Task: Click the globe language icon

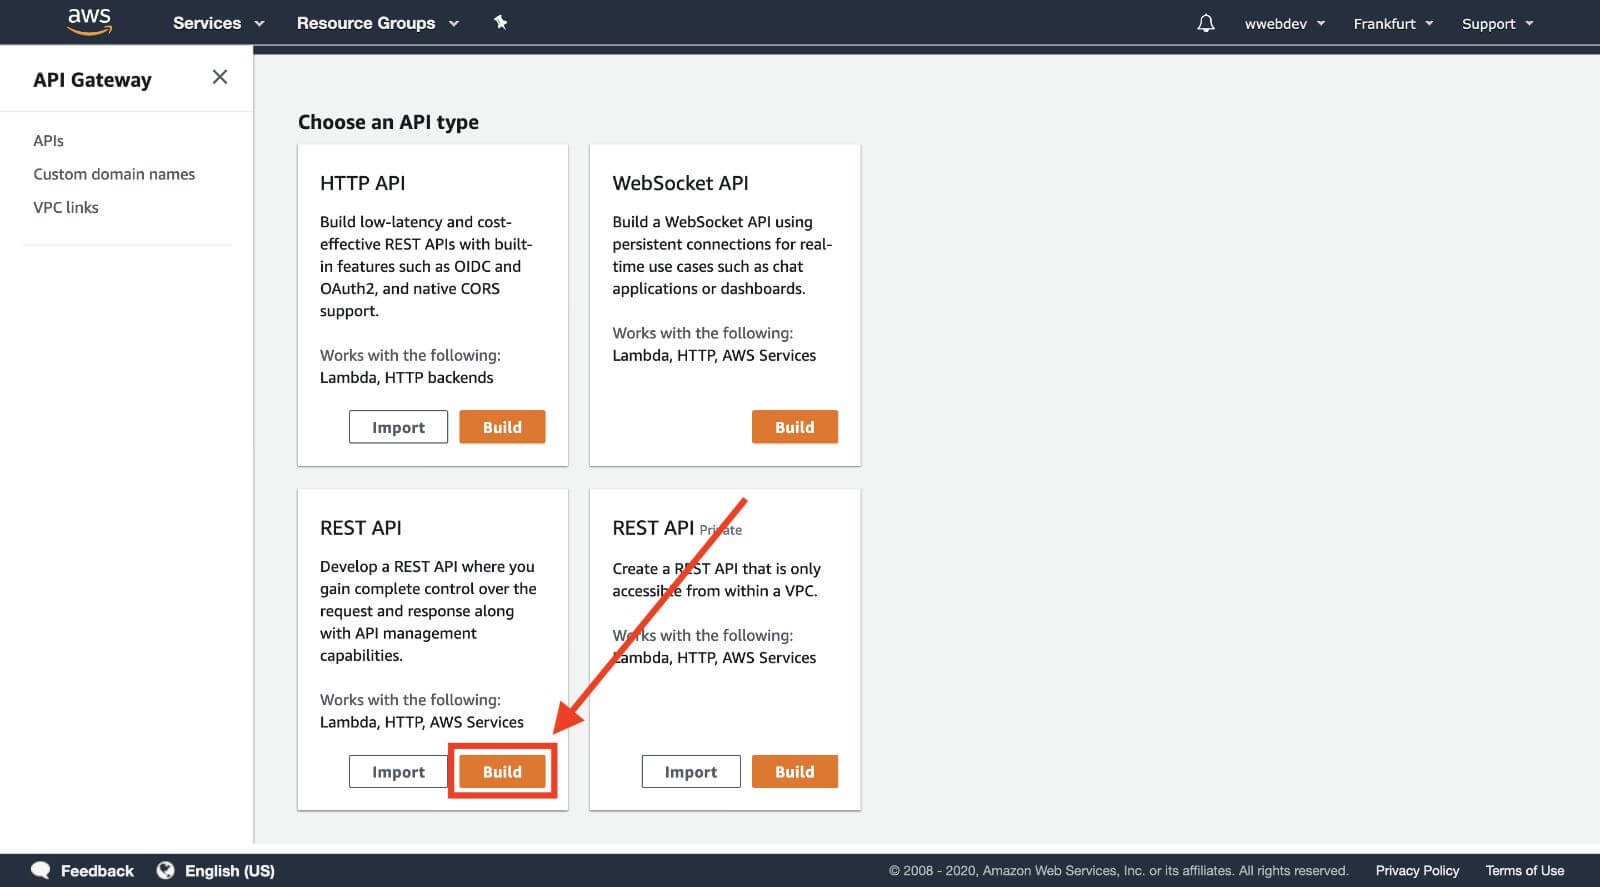Action: pyautogui.click(x=165, y=870)
